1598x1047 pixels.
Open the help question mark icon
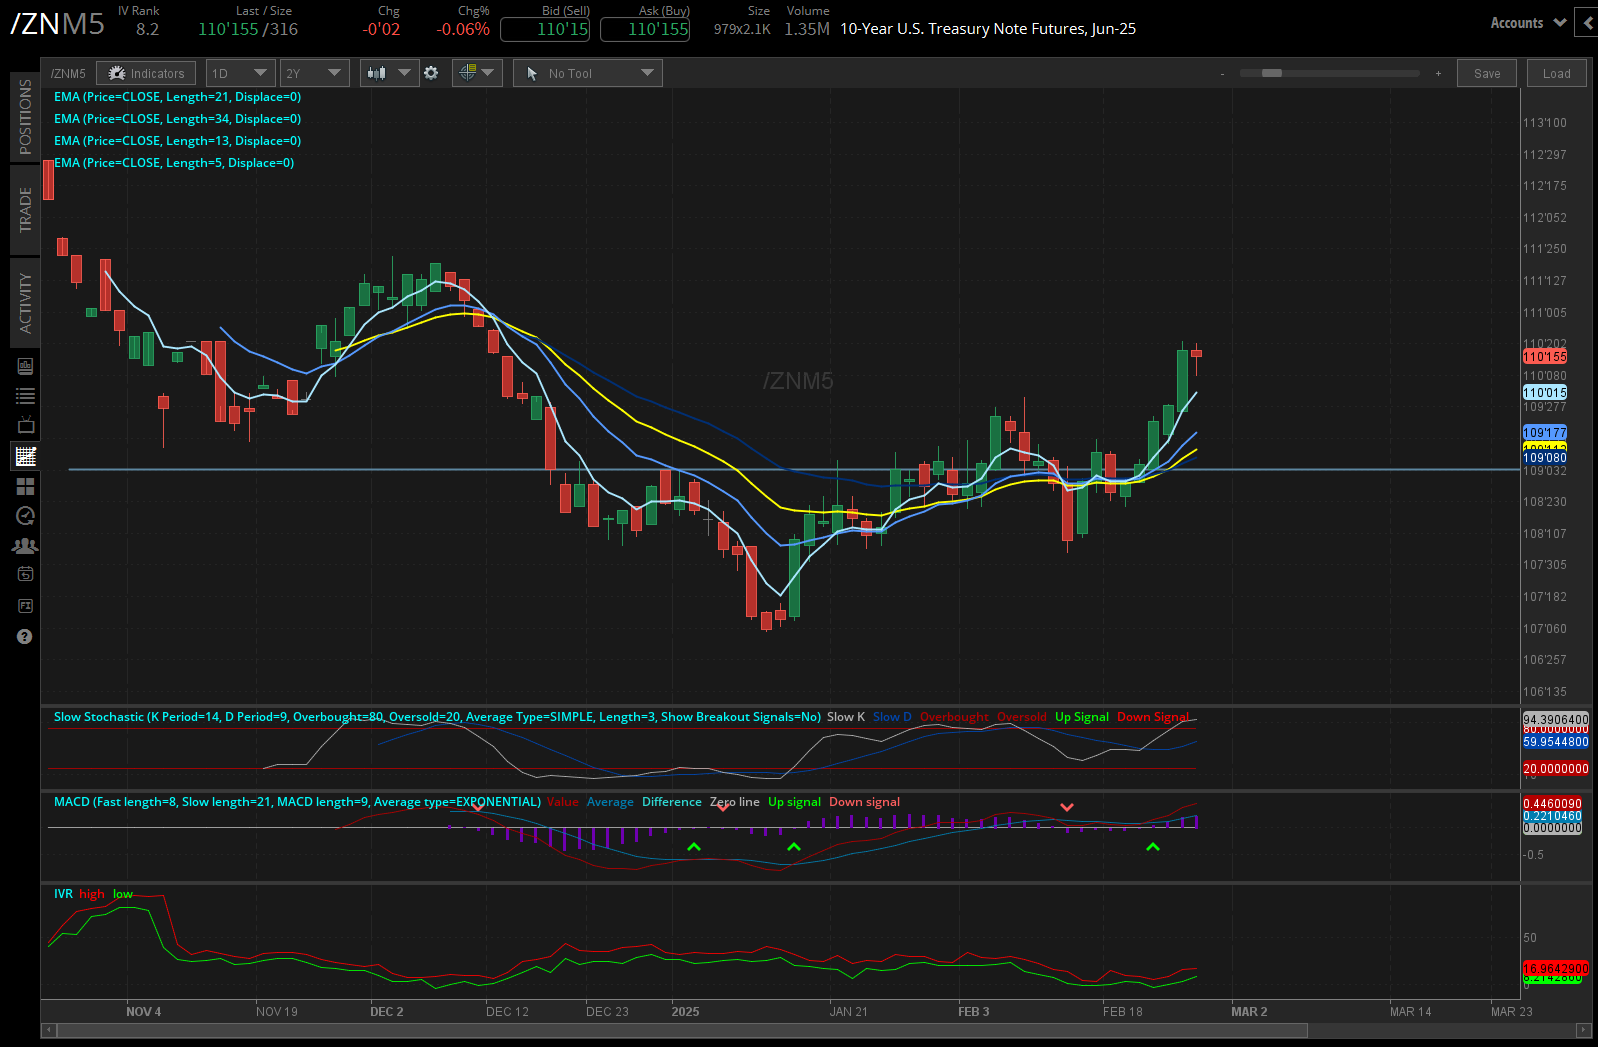pyautogui.click(x=25, y=637)
